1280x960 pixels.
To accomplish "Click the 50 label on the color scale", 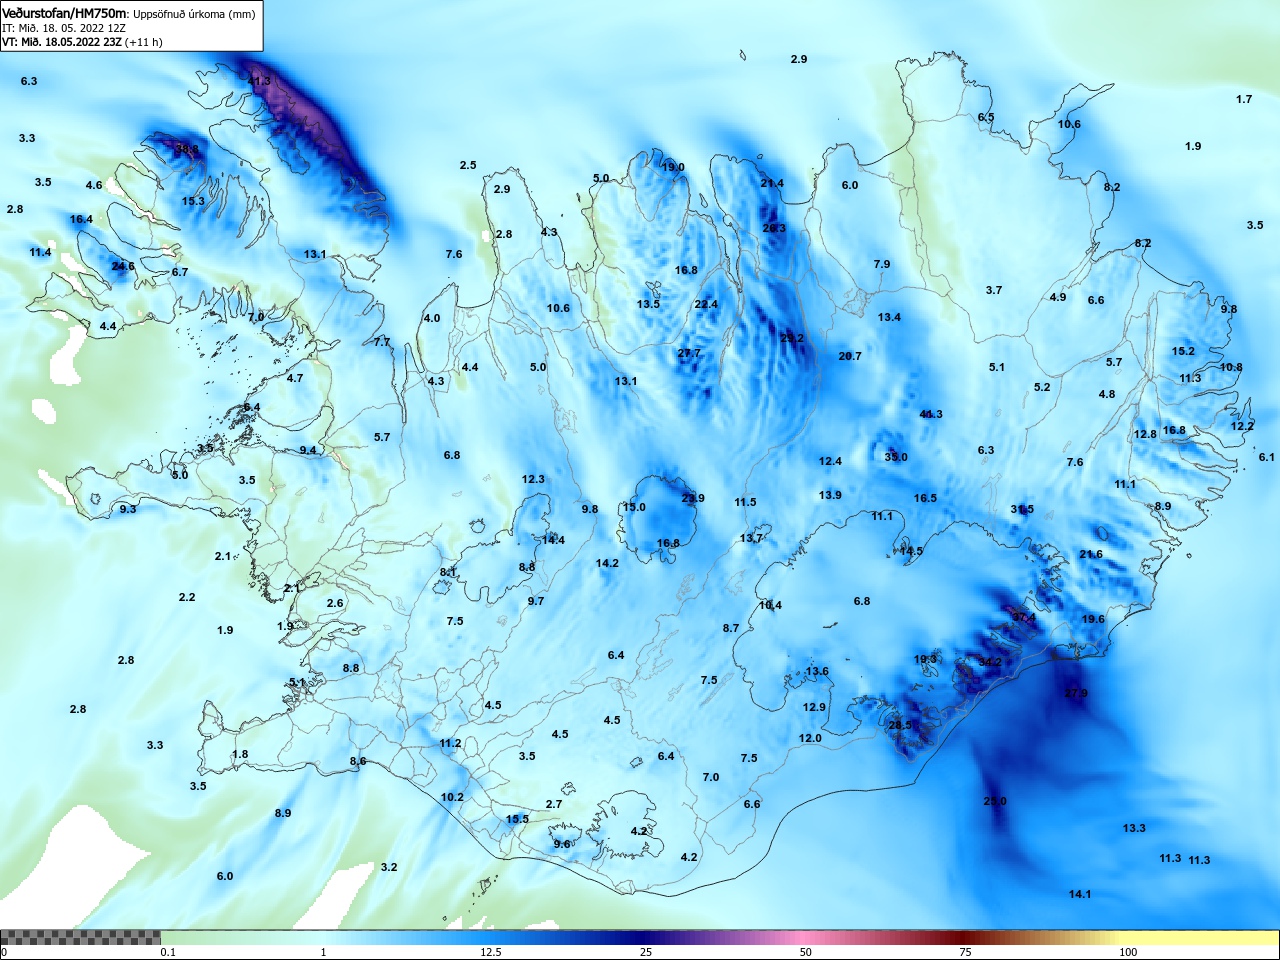I will [x=805, y=952].
